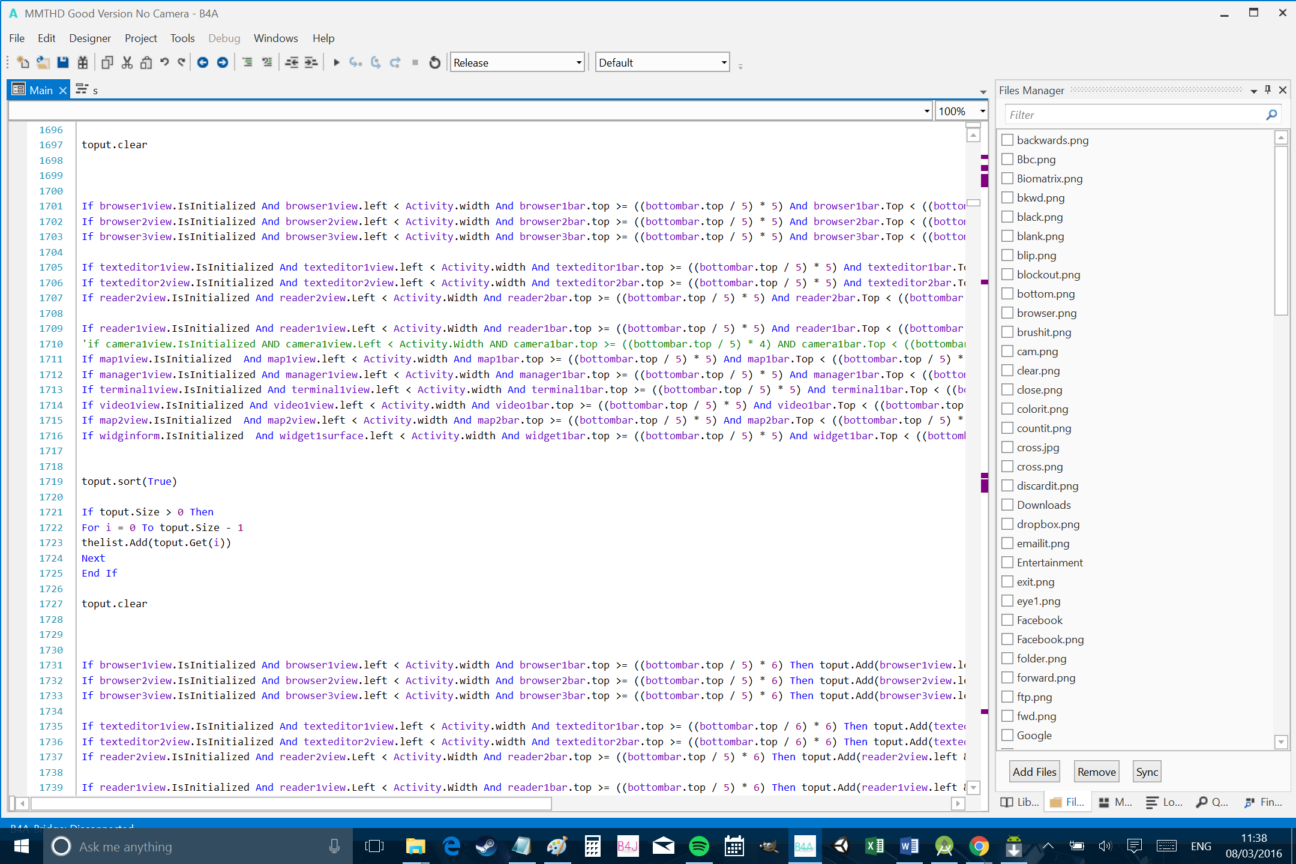Click the new file toolbar icon
This screenshot has height=864, width=1296.
pos(23,62)
